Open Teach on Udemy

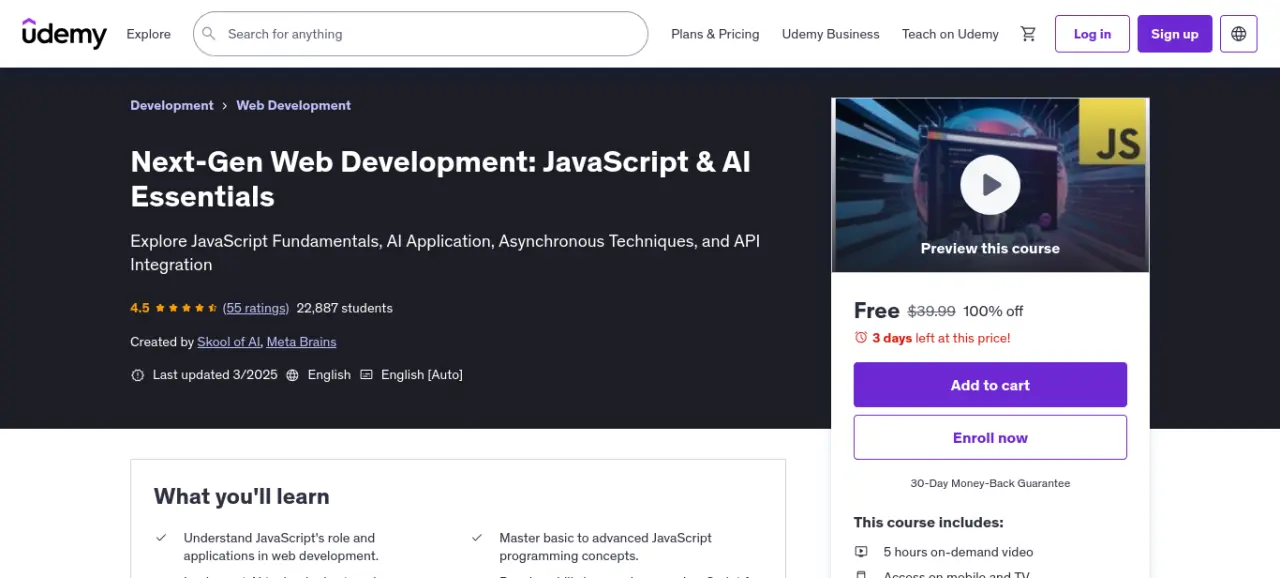950,34
